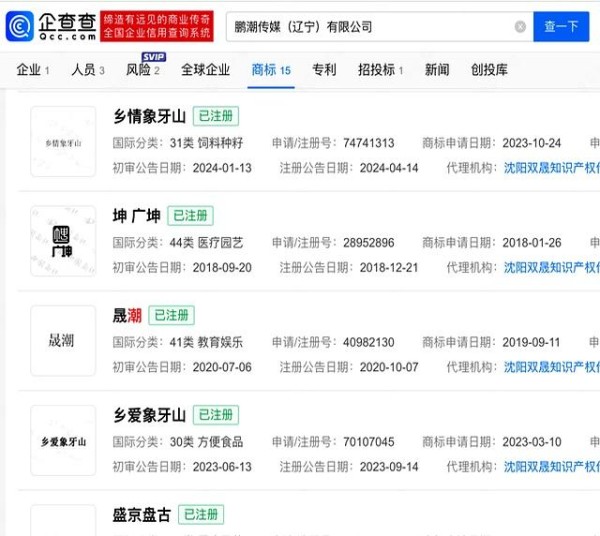Click the 查一下 search button
The width and height of the screenshot is (600, 536).
pyautogui.click(x=561, y=26)
